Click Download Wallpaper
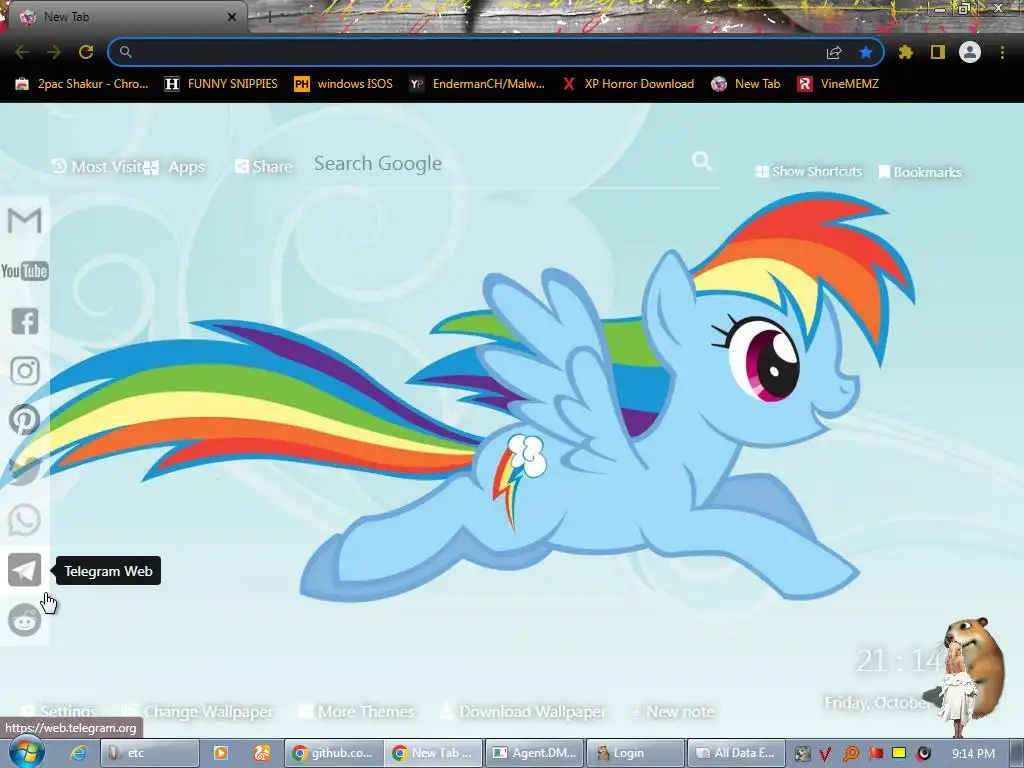Viewport: 1024px width, 768px height. click(x=522, y=711)
